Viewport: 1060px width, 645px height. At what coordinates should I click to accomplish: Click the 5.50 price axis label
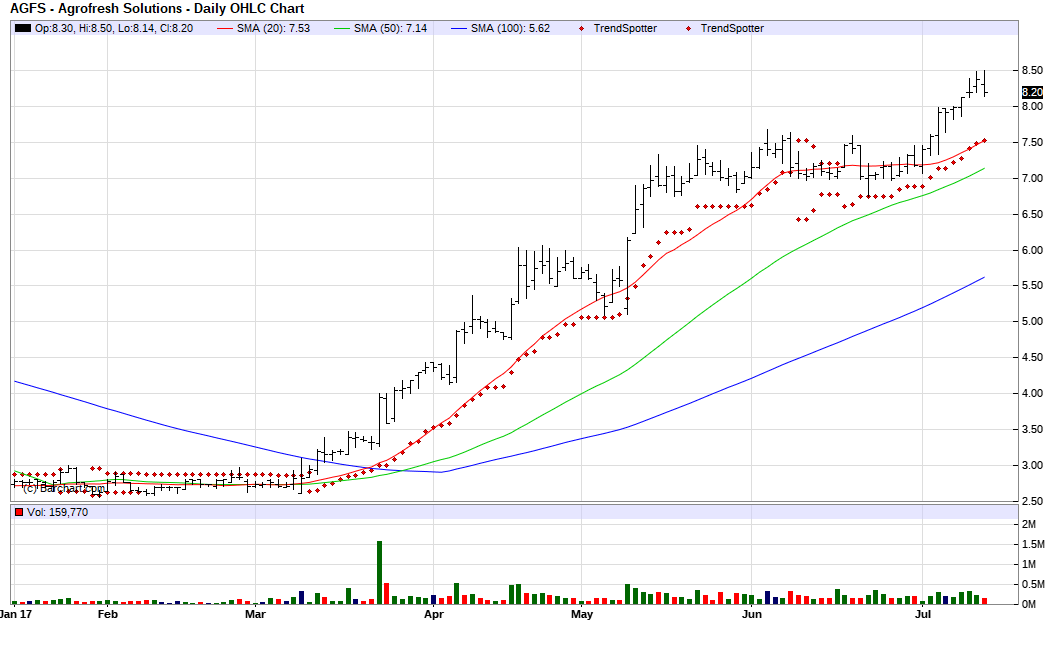[1032, 286]
